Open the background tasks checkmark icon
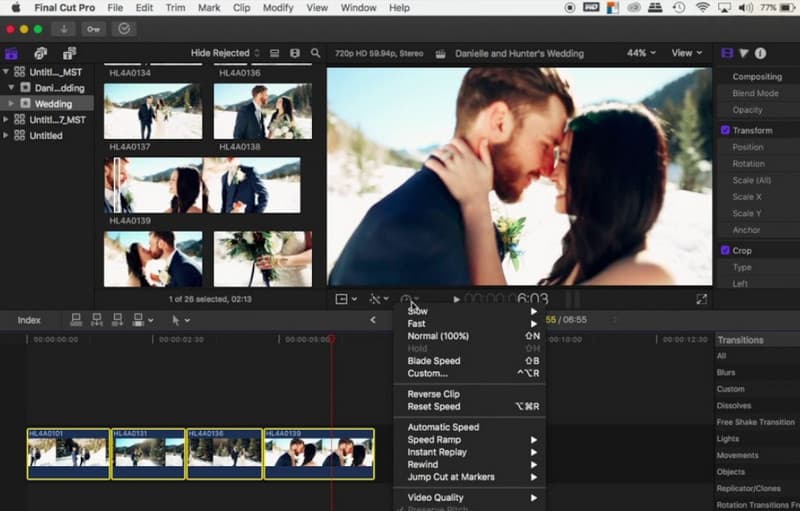The width and height of the screenshot is (800, 511). click(124, 29)
